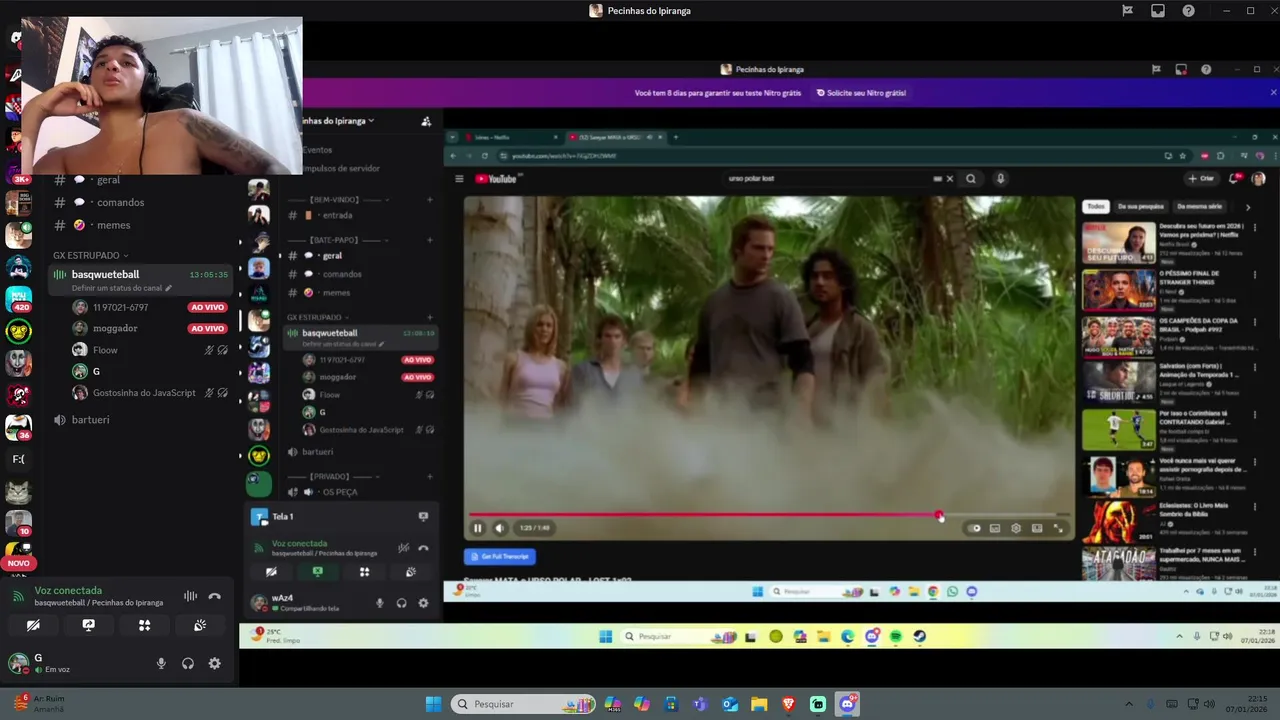
Task: Clear YouTube search with X icon
Action: click(x=949, y=179)
